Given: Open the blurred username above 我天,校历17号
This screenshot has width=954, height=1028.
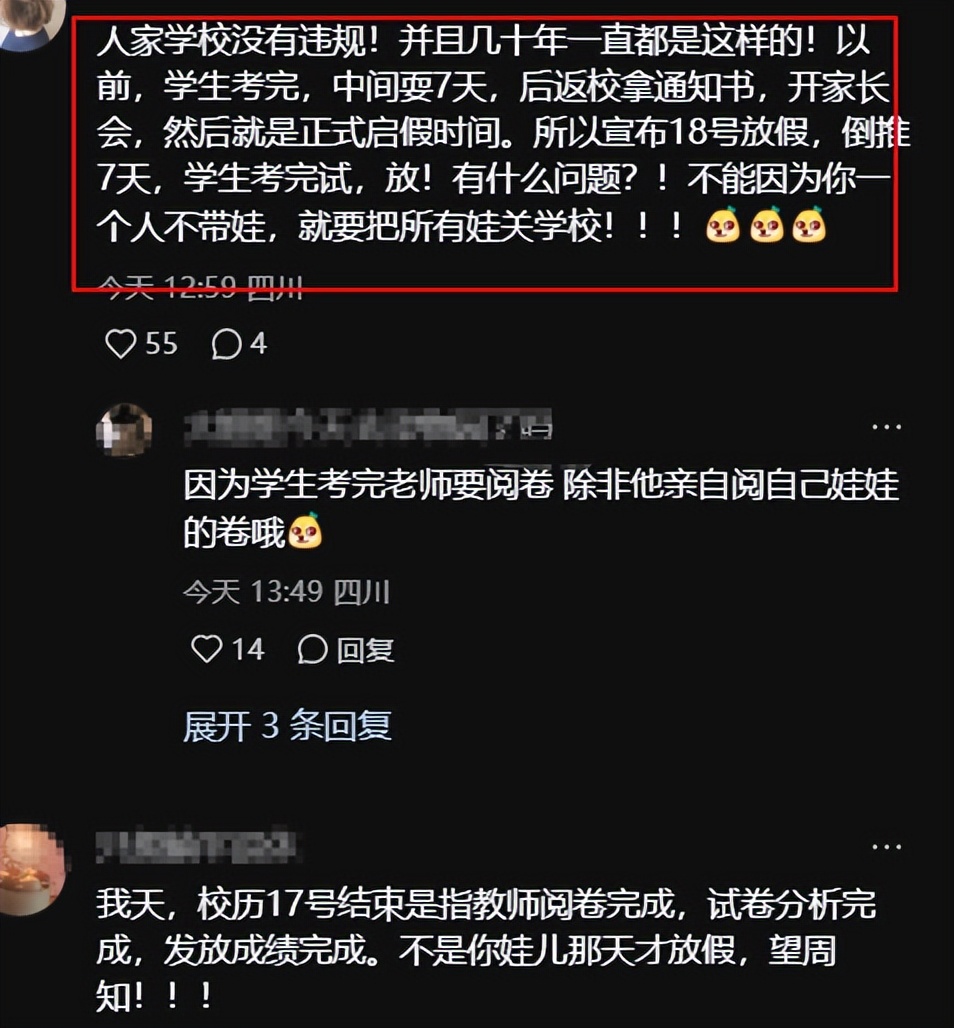Looking at the screenshot, I should (x=196, y=846).
